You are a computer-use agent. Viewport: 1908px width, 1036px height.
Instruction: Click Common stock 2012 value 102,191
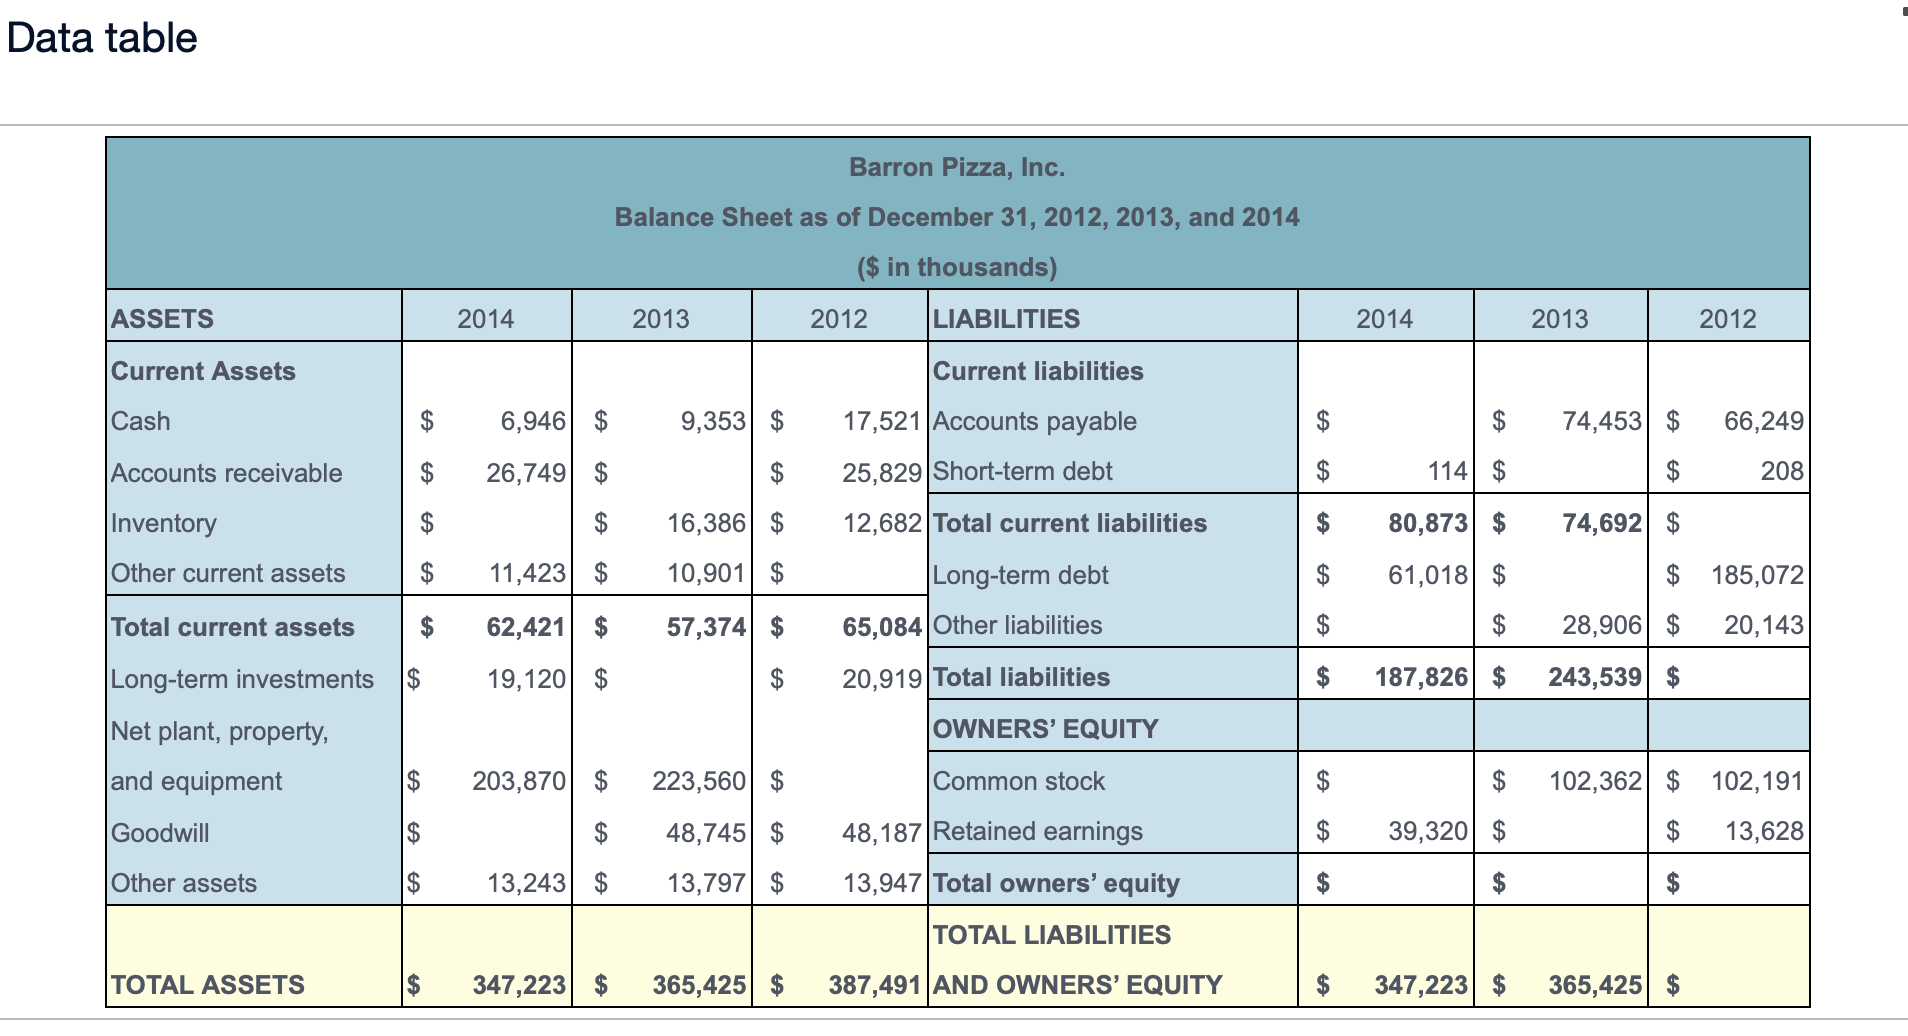tap(1758, 781)
